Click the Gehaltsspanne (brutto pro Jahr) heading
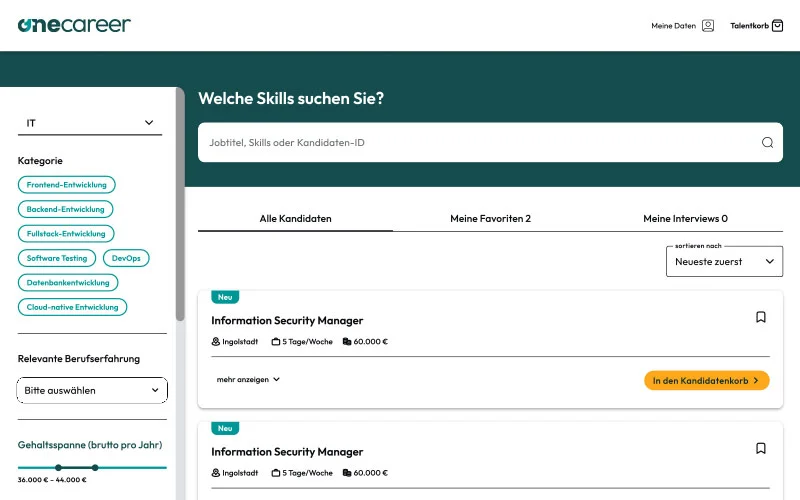This screenshot has height=500, width=800. click(90, 445)
